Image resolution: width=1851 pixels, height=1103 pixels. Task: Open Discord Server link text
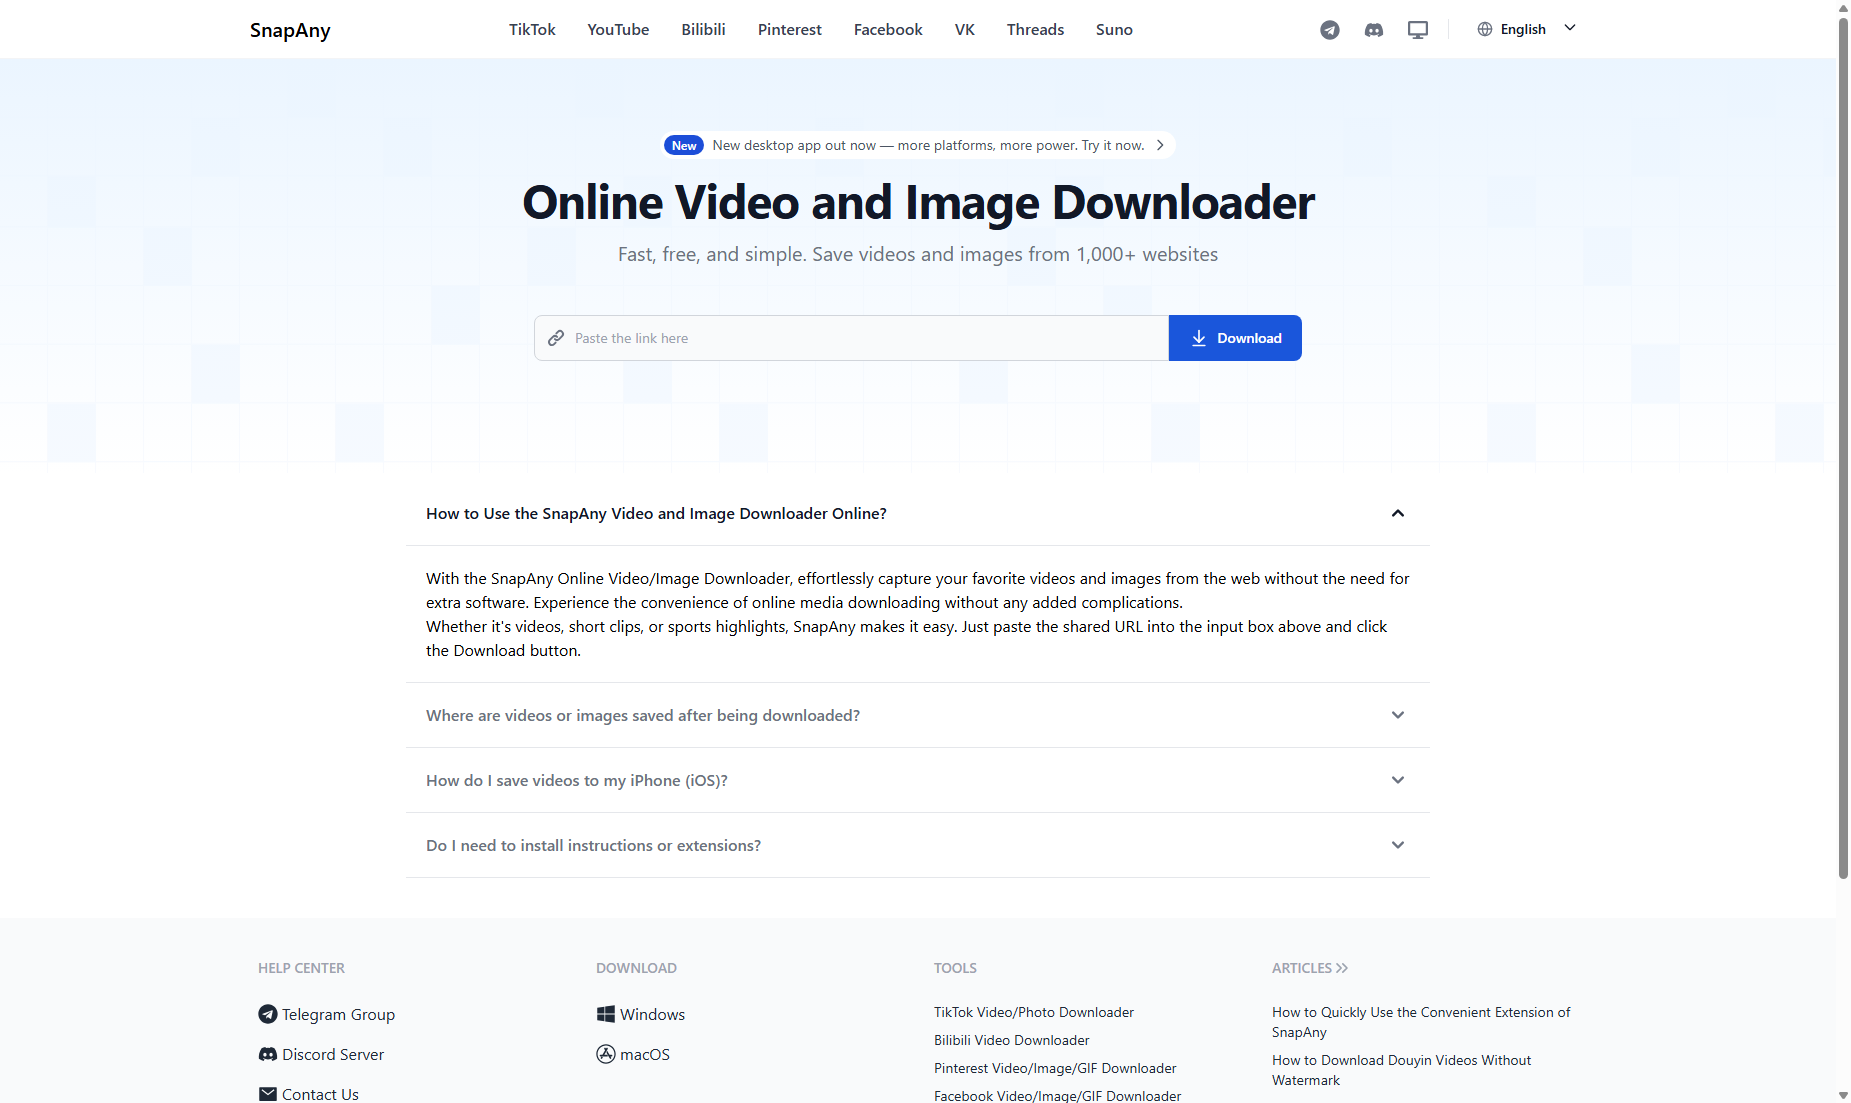pos(333,1054)
